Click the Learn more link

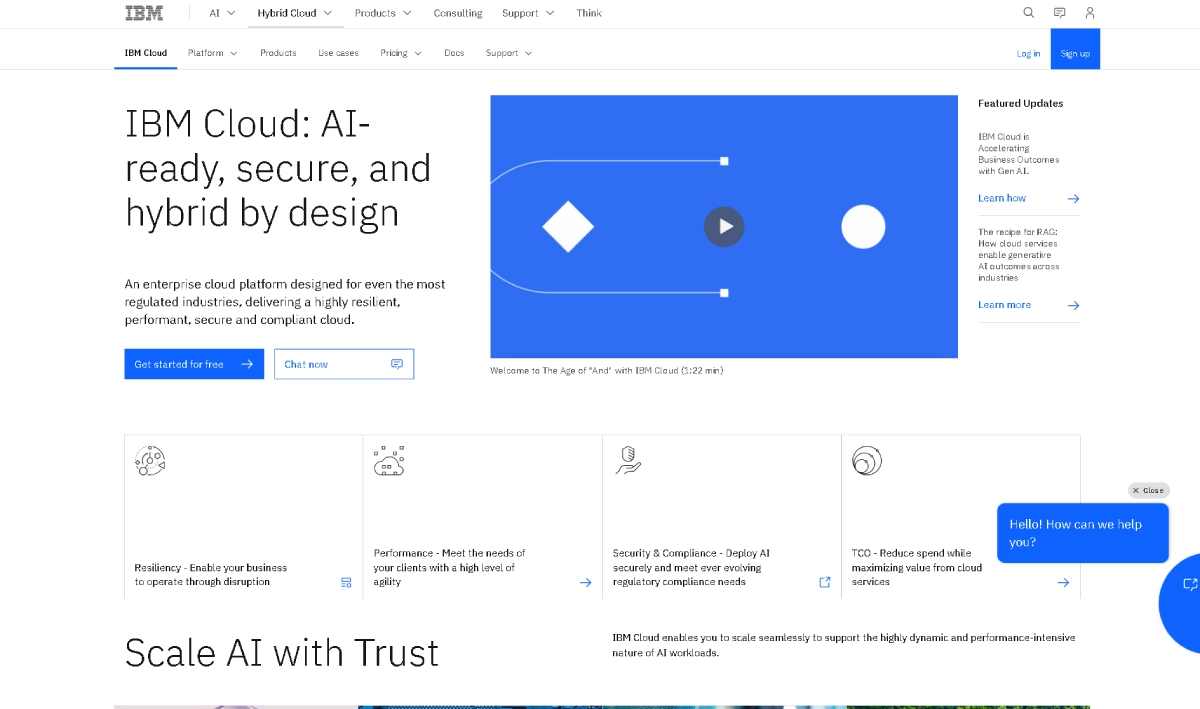point(1004,305)
